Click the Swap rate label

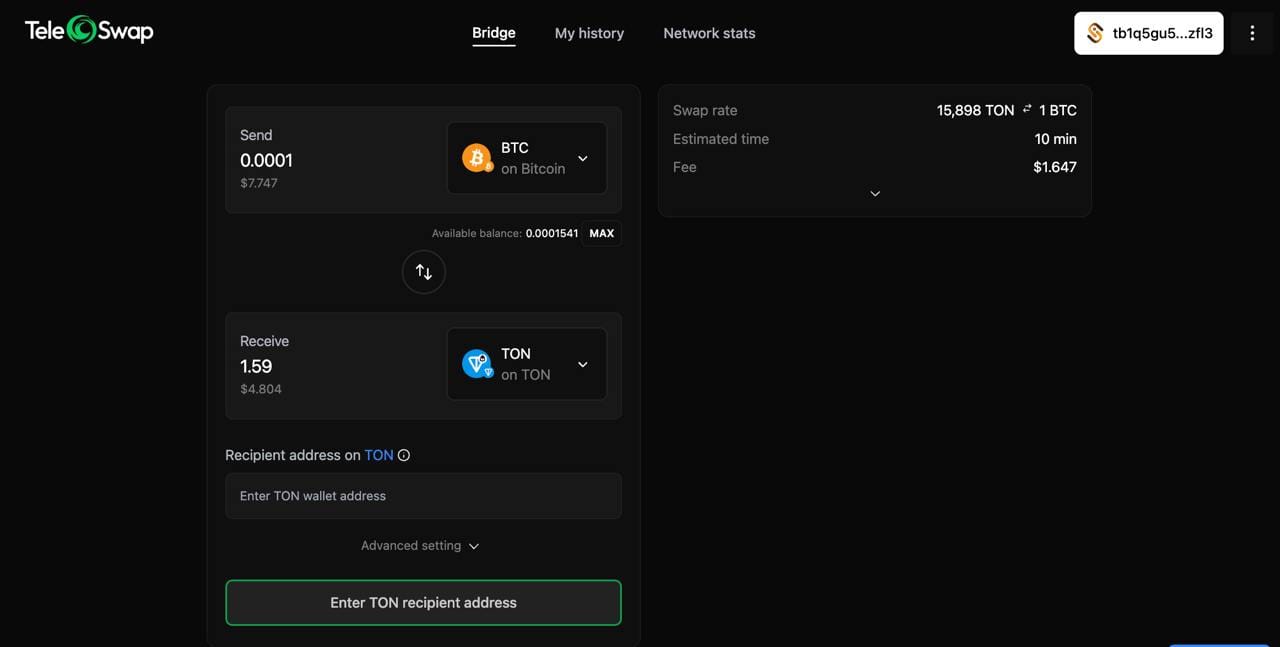705,110
